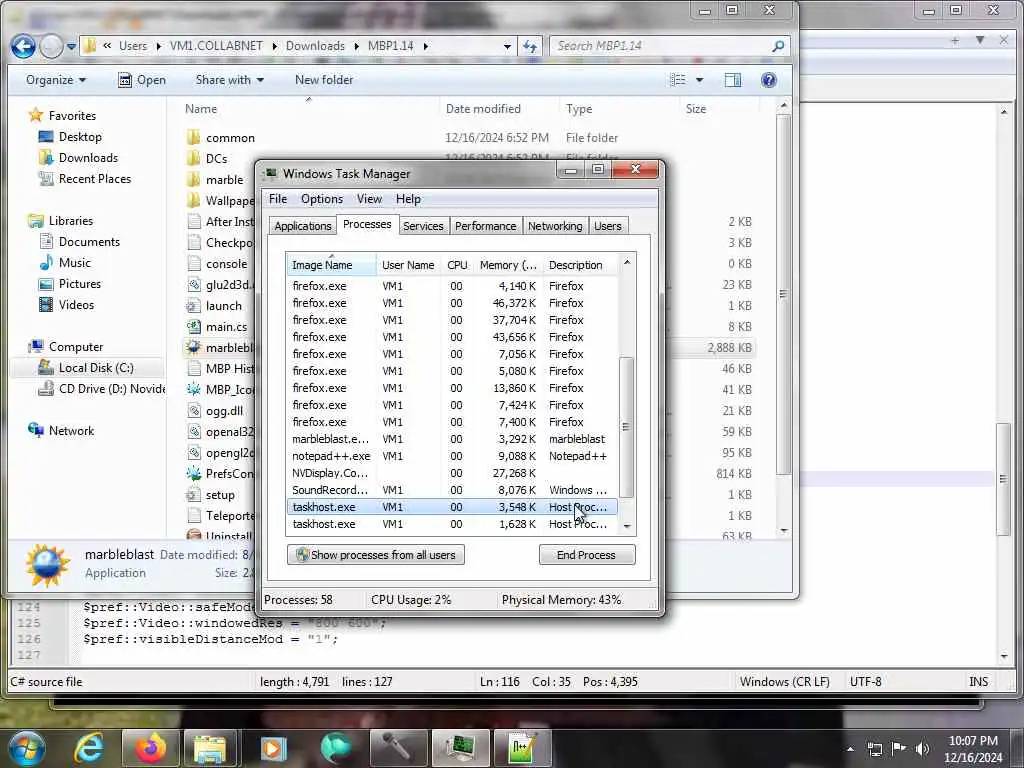Click the Back arrow in Explorer
This screenshot has height=768, width=1024.
[23, 46]
